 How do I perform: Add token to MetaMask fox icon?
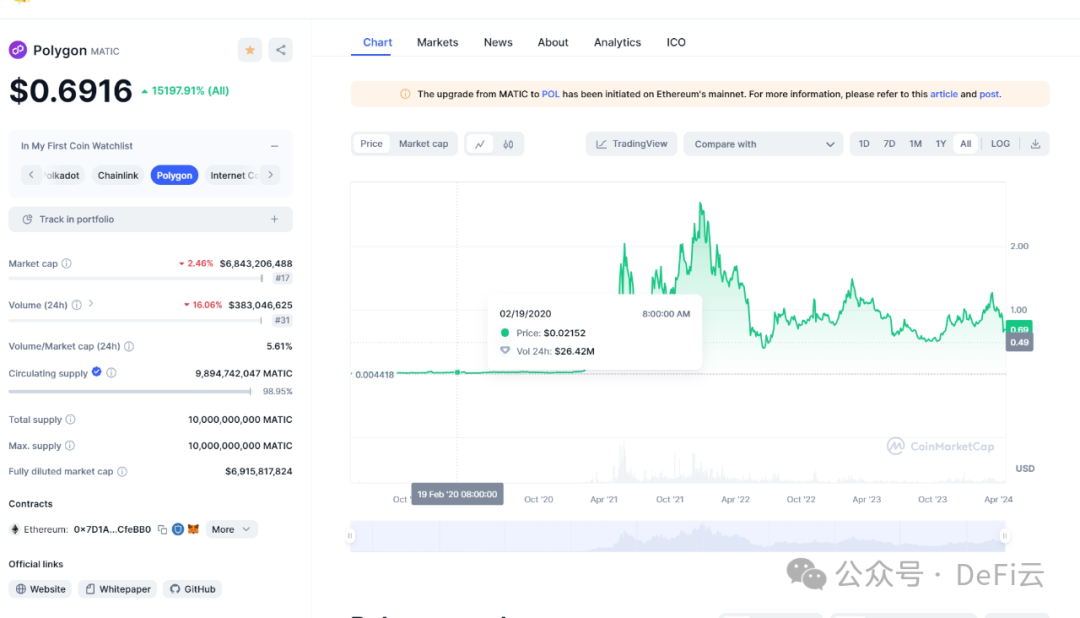tap(193, 530)
